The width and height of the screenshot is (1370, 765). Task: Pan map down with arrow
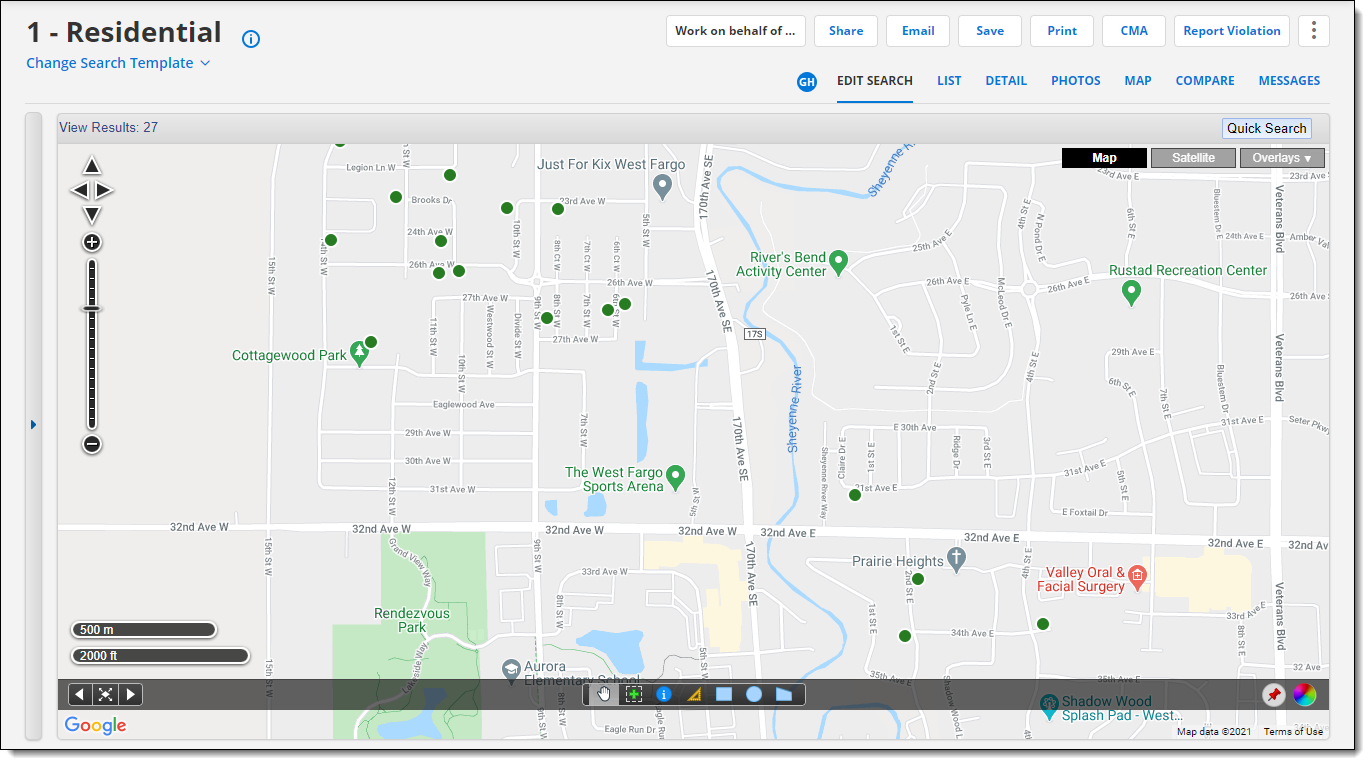92,215
